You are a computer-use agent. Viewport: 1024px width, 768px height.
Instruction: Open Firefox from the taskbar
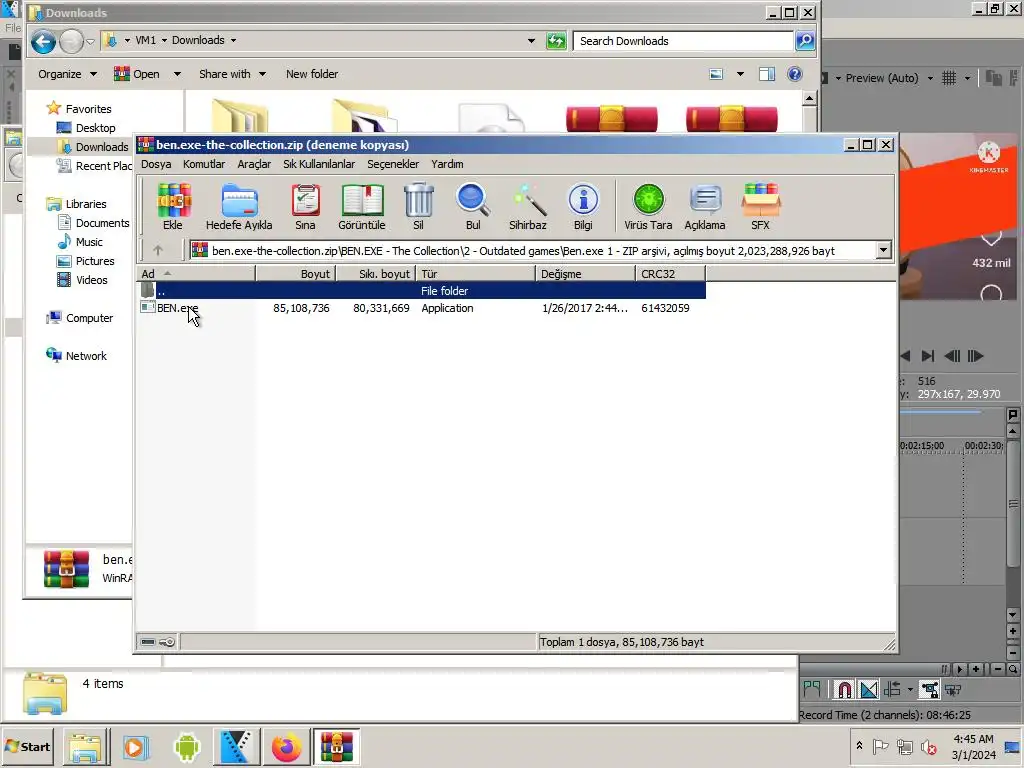point(287,747)
